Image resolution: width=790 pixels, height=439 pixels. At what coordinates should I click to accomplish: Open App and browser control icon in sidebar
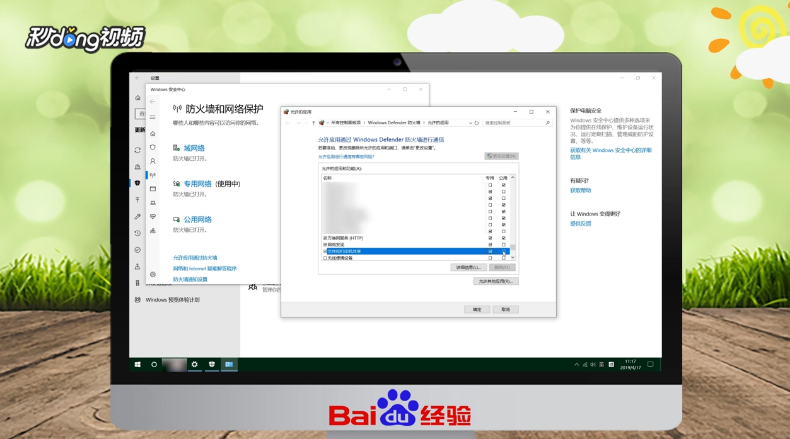click(153, 189)
